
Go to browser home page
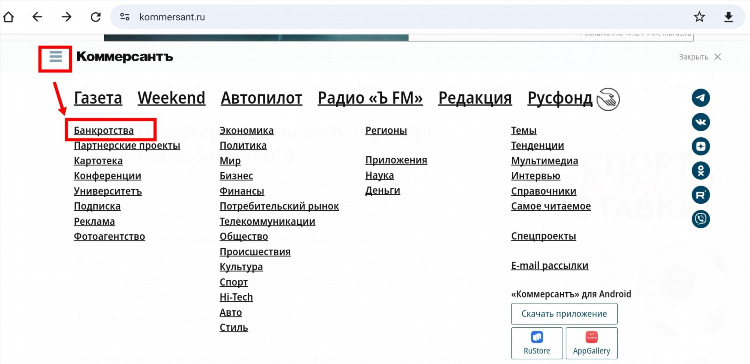pyautogui.click(x=9, y=17)
